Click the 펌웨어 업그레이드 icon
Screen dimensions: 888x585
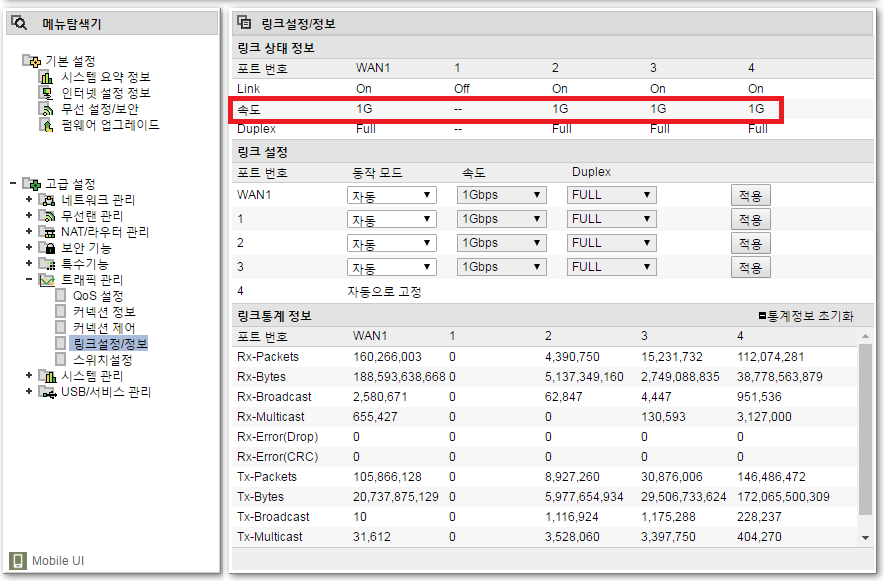[x=46, y=125]
